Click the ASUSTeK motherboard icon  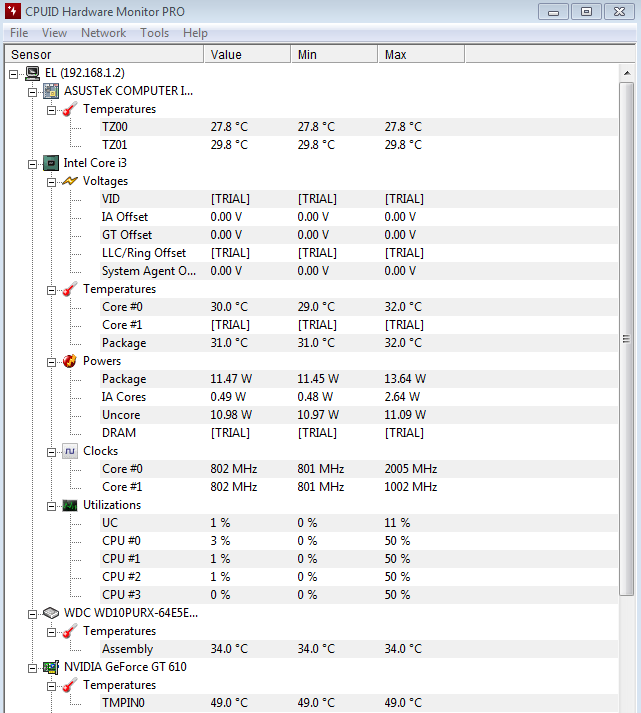(x=51, y=91)
